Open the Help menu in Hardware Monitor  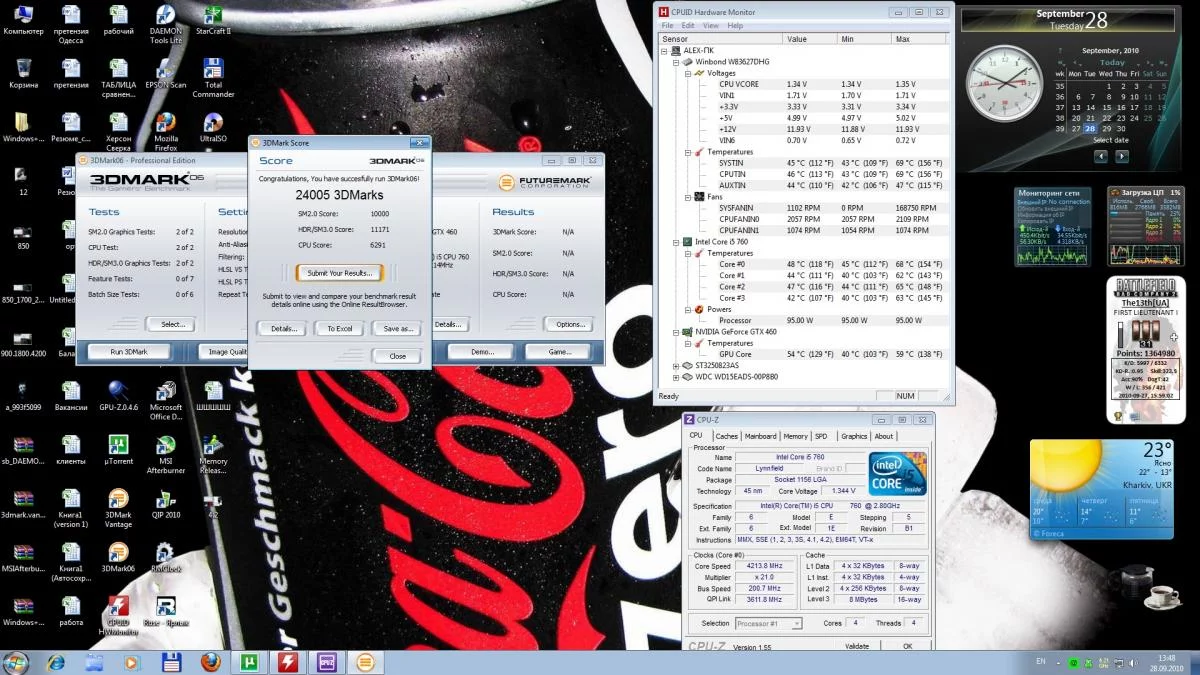735,25
